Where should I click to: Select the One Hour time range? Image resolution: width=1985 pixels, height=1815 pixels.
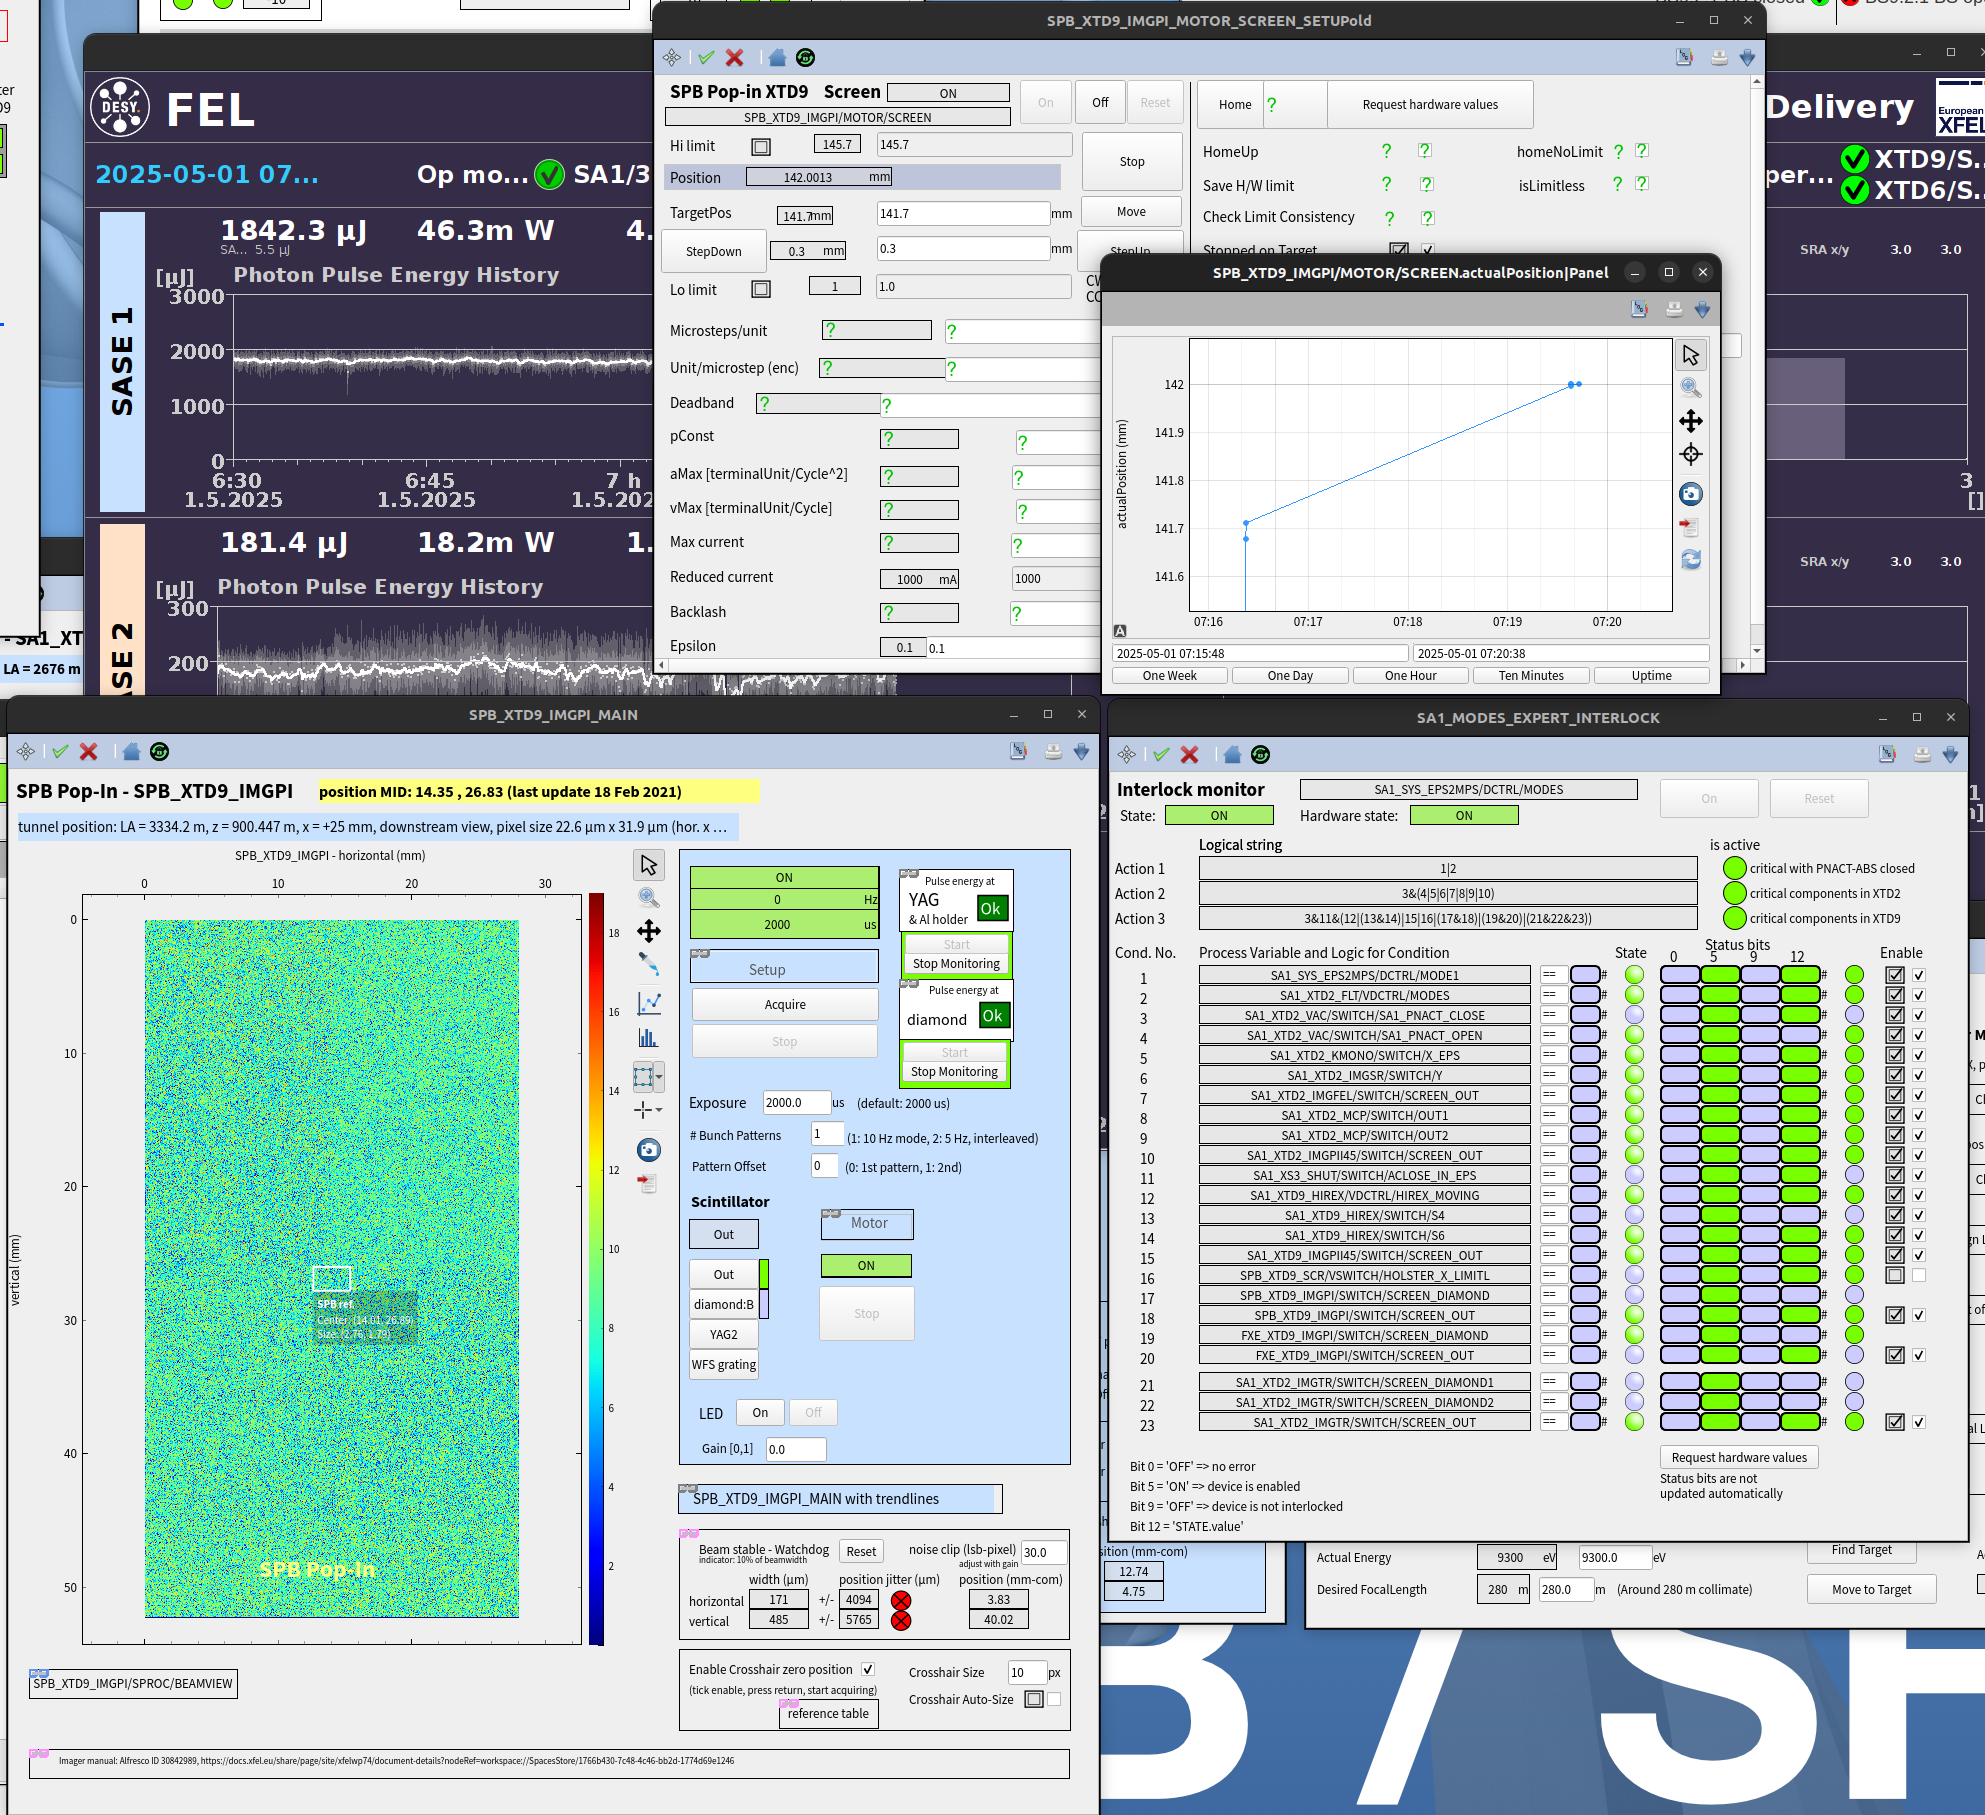tap(1410, 676)
